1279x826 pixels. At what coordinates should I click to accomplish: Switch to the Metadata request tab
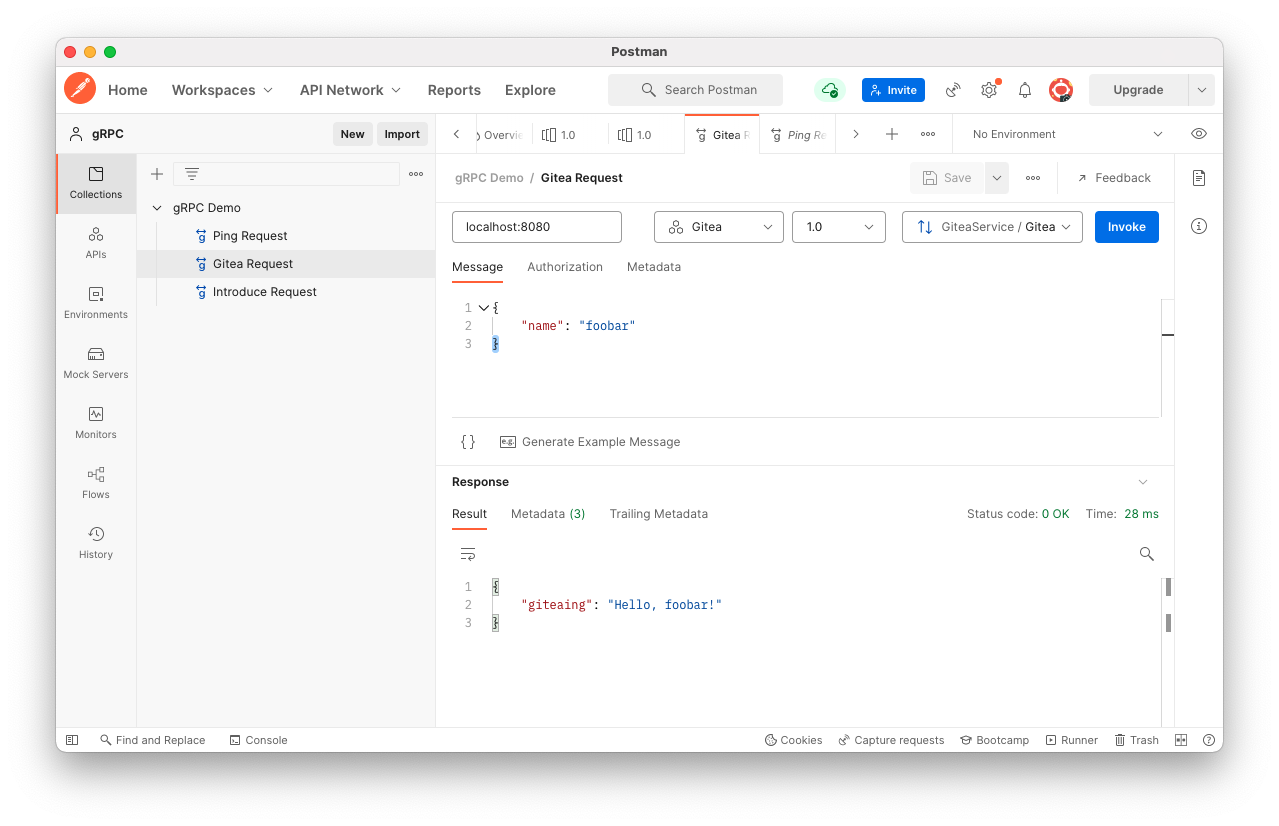pyautogui.click(x=654, y=267)
